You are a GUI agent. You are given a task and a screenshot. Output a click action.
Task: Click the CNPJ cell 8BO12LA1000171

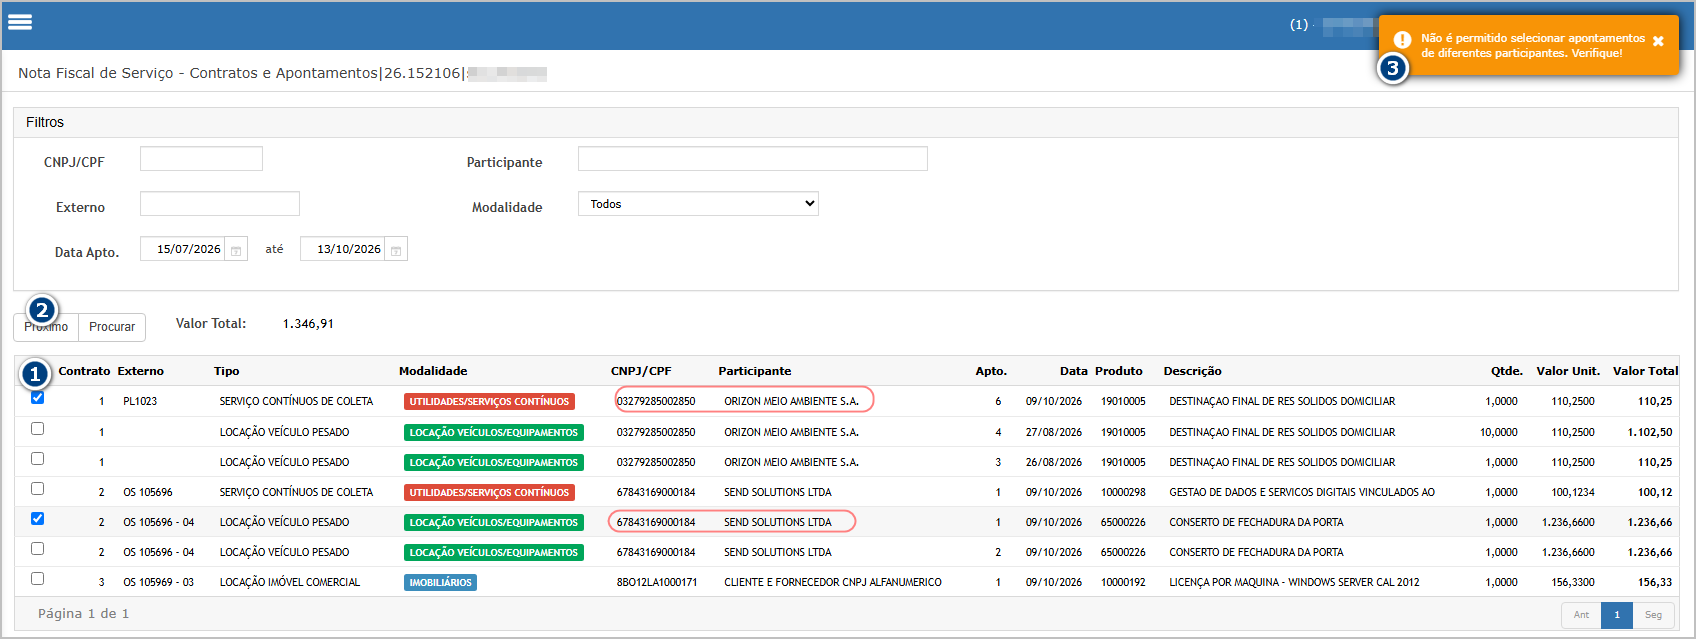(x=657, y=582)
